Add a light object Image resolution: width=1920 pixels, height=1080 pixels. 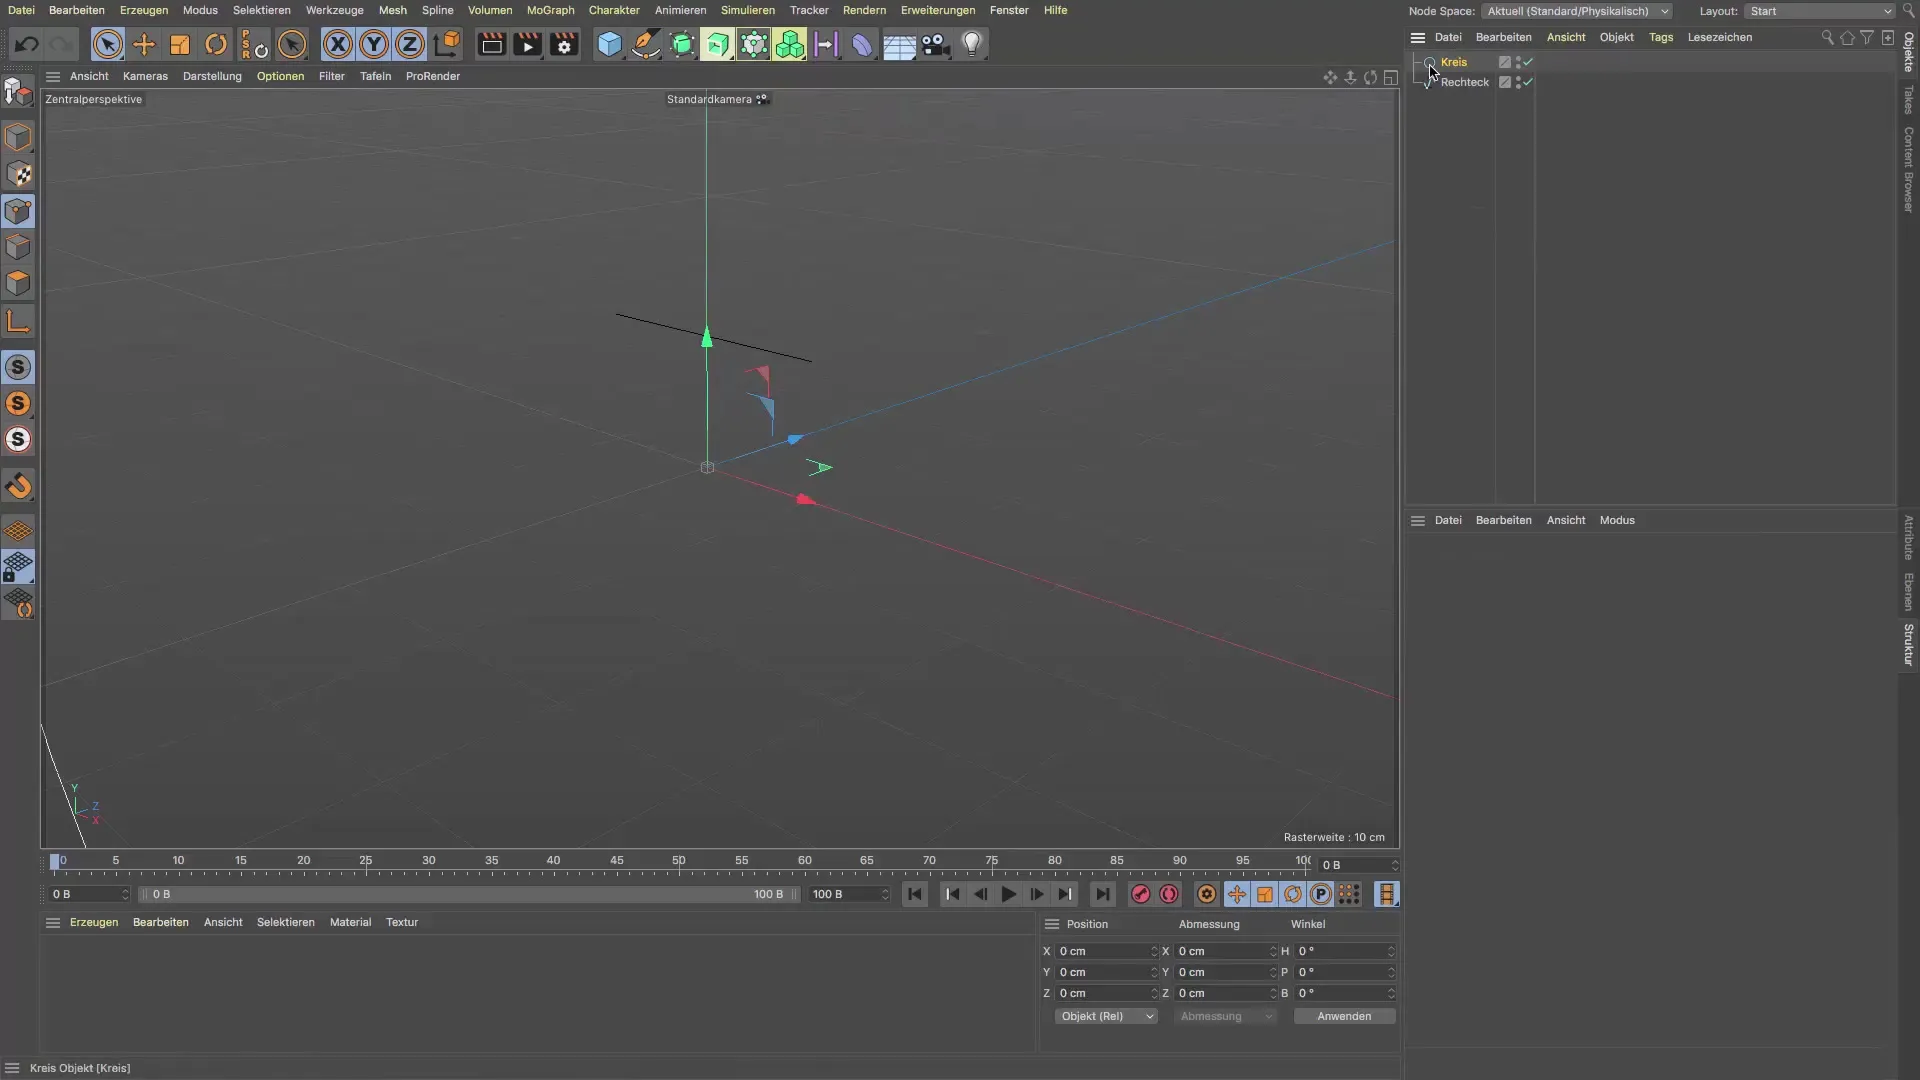pos(972,44)
